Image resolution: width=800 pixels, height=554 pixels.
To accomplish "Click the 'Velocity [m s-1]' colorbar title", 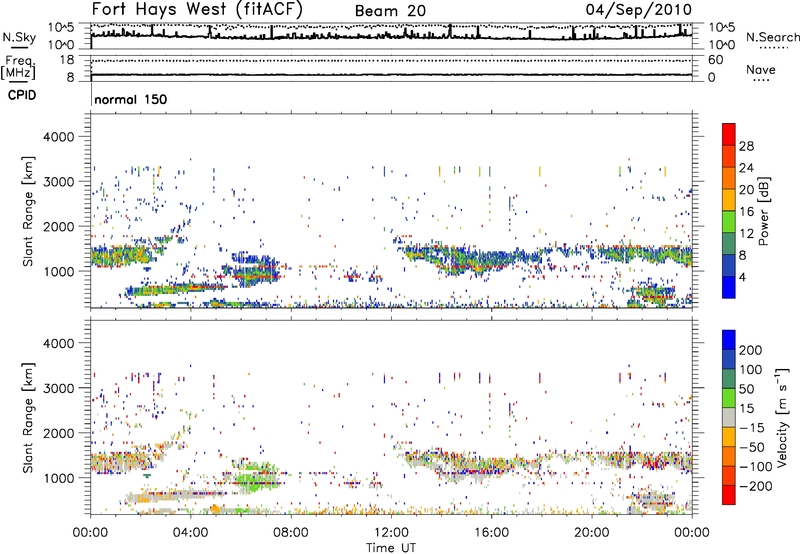I will 782,418.
